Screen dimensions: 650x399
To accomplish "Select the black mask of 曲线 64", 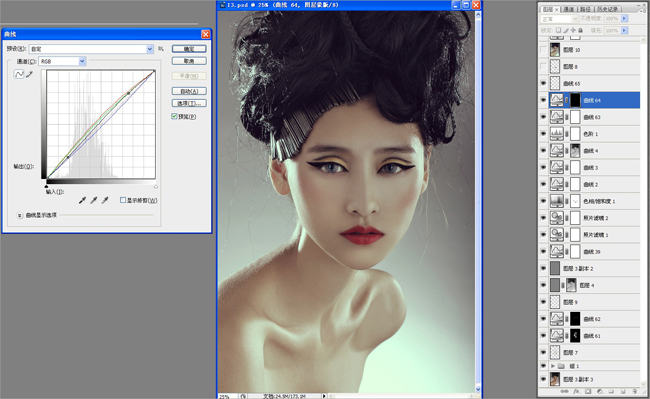I will click(x=575, y=100).
